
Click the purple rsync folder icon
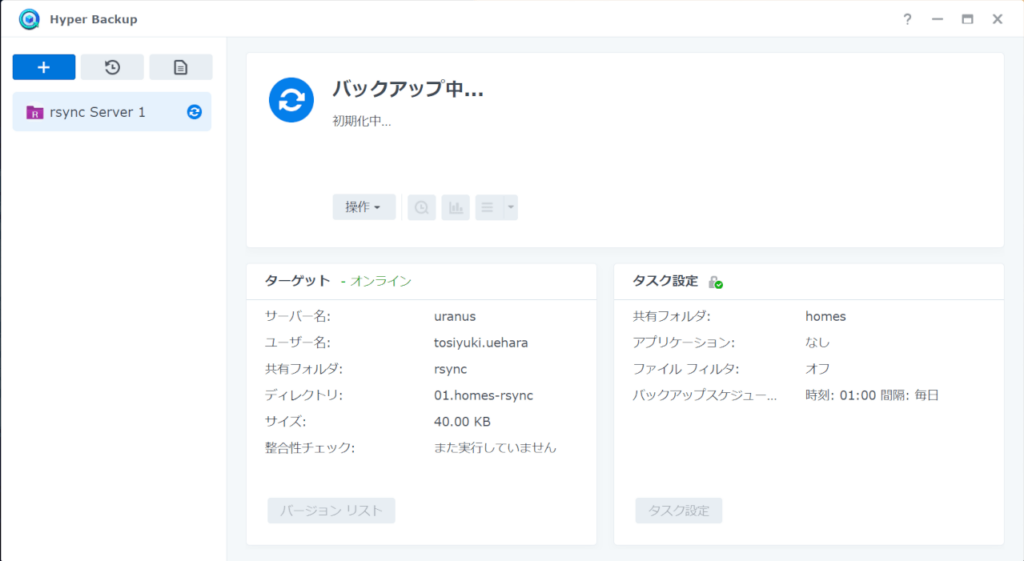coord(35,112)
